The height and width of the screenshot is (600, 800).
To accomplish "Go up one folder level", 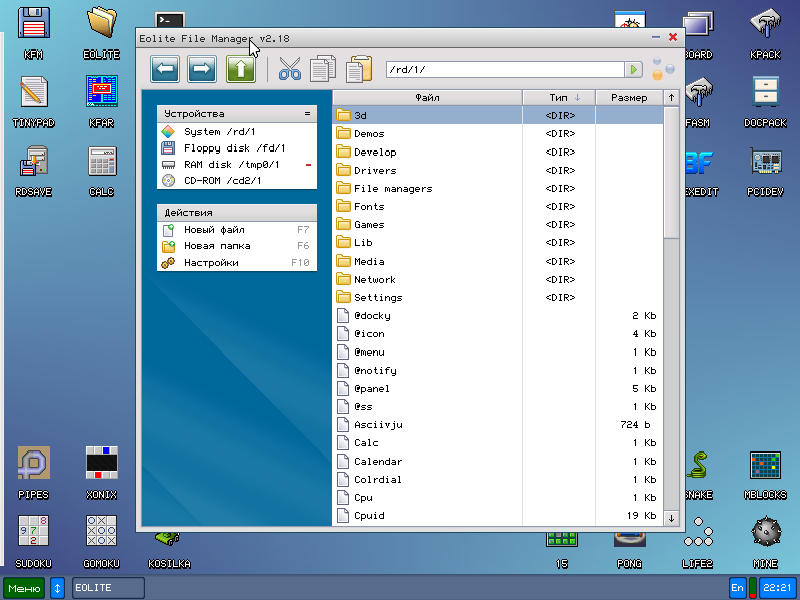I will tap(240, 69).
